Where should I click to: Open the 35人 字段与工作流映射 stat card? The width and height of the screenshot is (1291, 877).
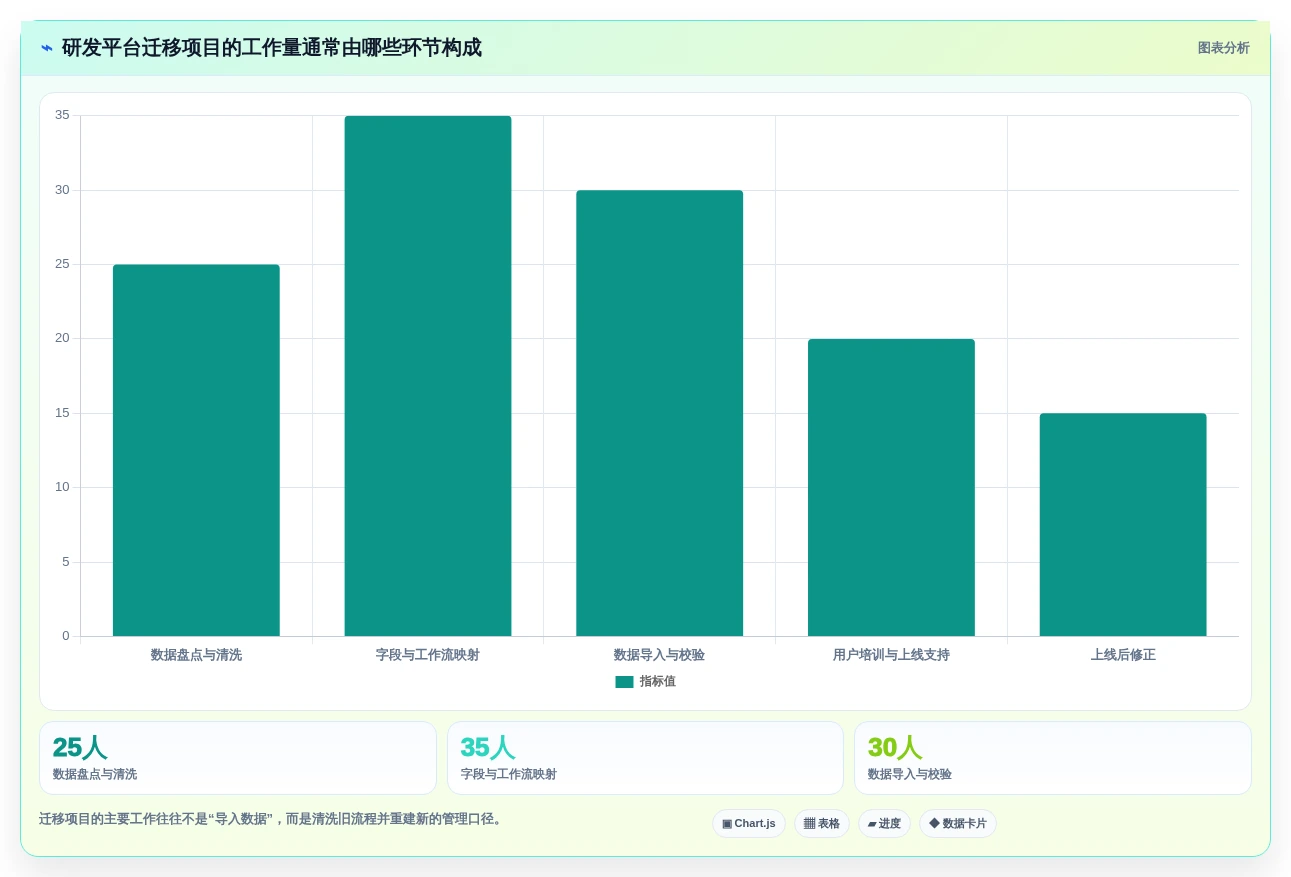[645, 758]
